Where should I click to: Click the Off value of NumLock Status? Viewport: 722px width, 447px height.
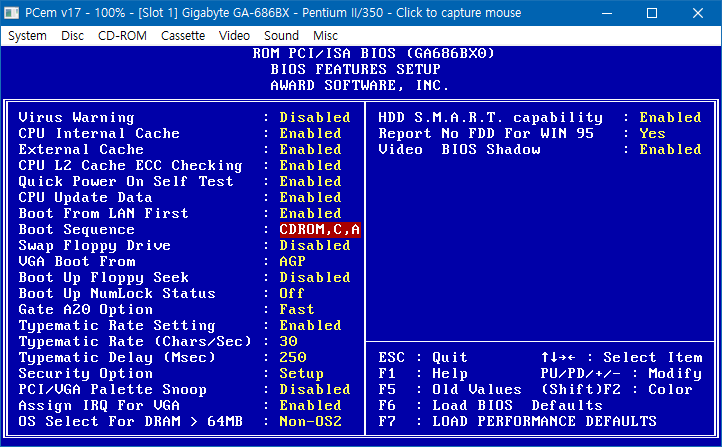[292, 293]
